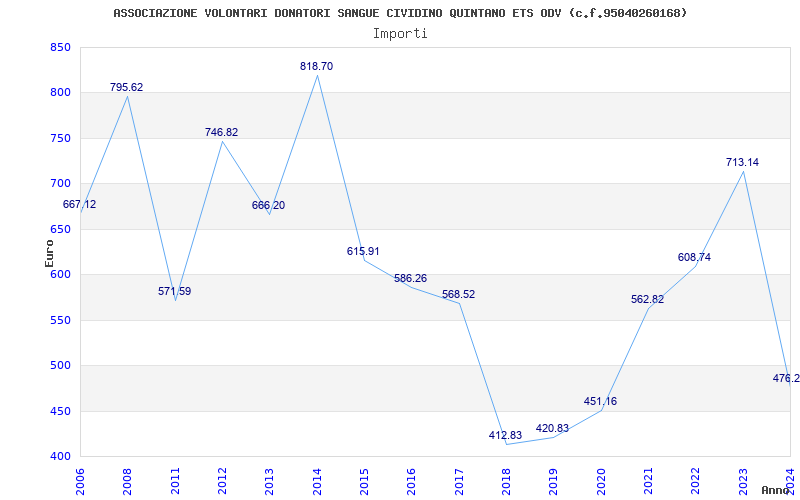Click the 850 y-axis tick value
The height and width of the screenshot is (500, 800).
point(60,48)
